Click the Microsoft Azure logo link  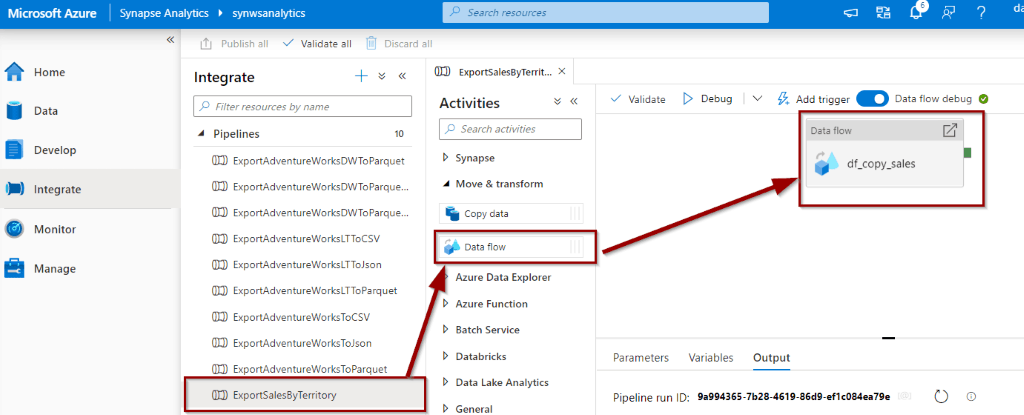coord(52,12)
